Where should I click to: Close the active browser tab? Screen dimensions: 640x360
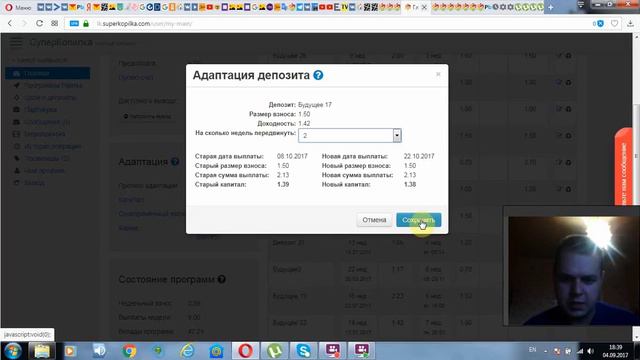click(x=424, y=7)
